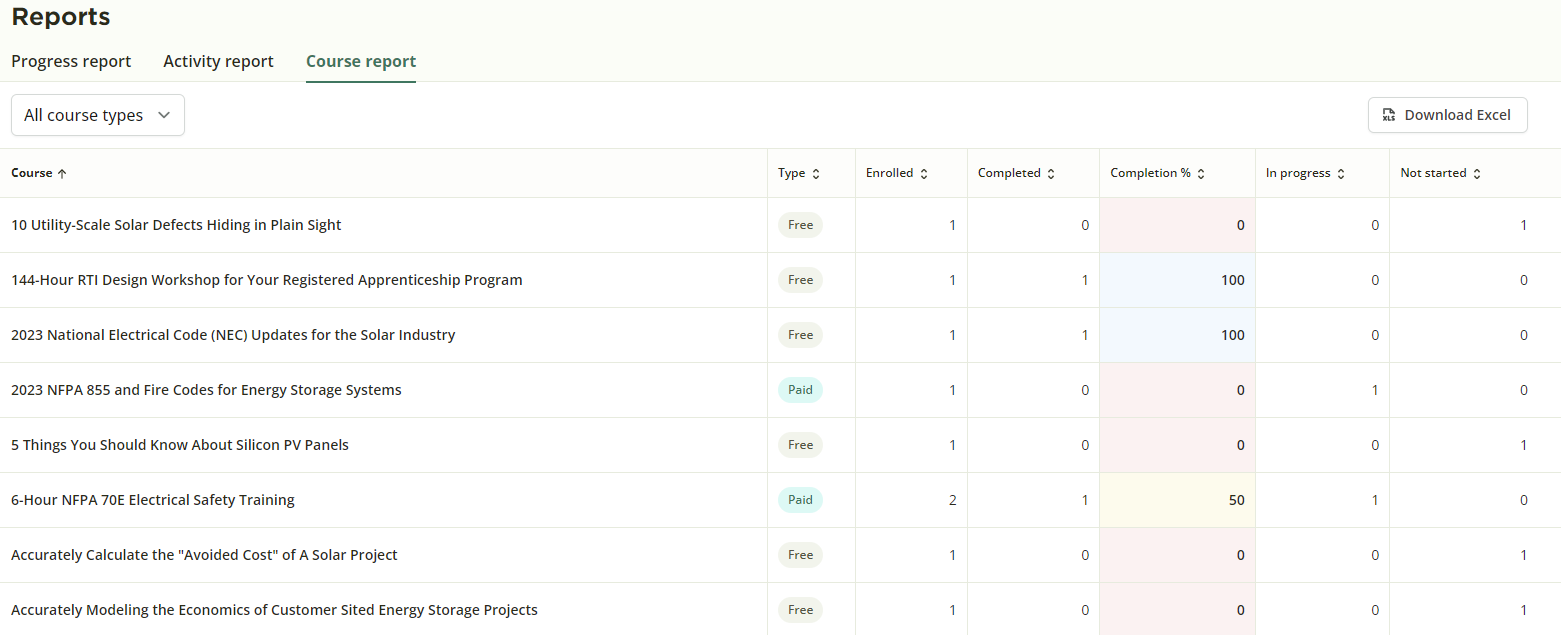1561x635 pixels.
Task: Open 6-Hour NFPA 70E Electrical Safety Training
Action: point(153,500)
